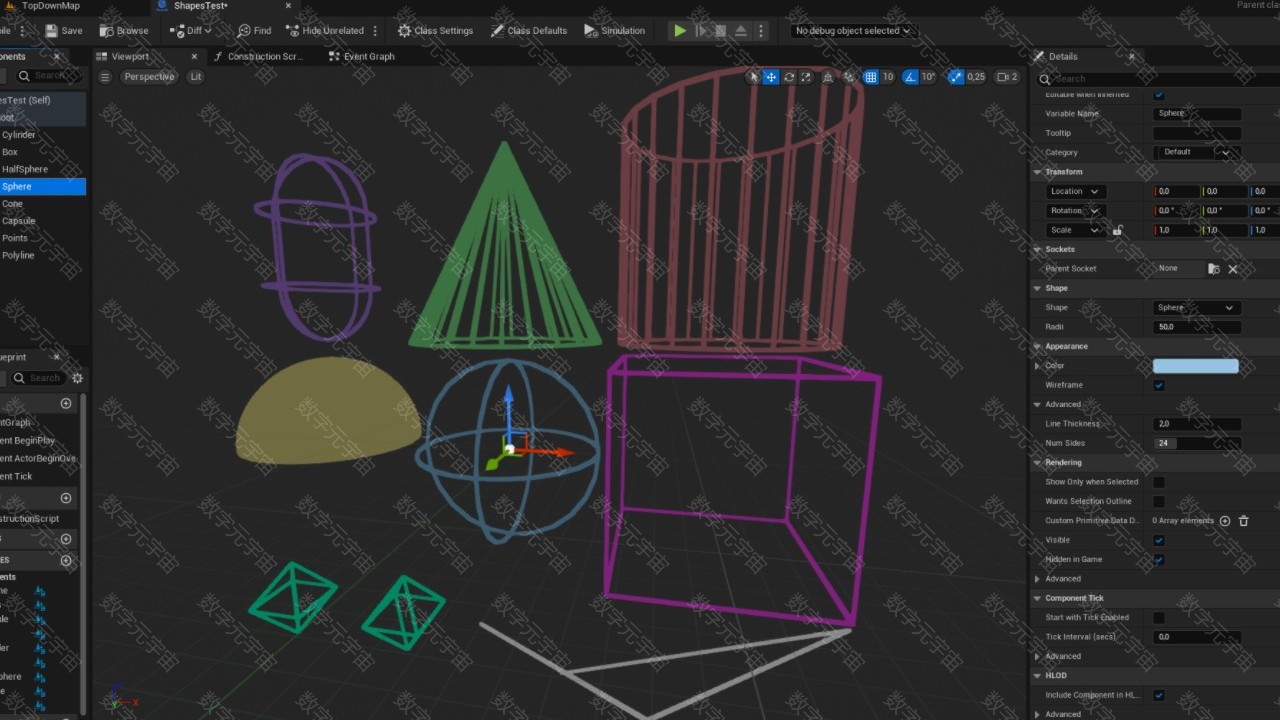
Task: Click the lock scale ratio icon
Action: click(x=1117, y=230)
